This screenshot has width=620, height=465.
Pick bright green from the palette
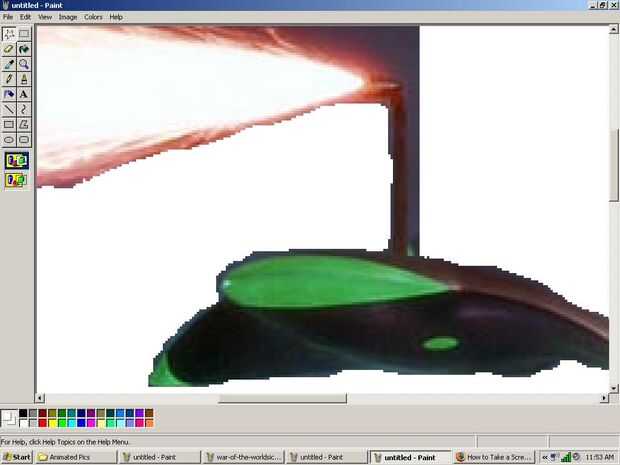pos(62,423)
